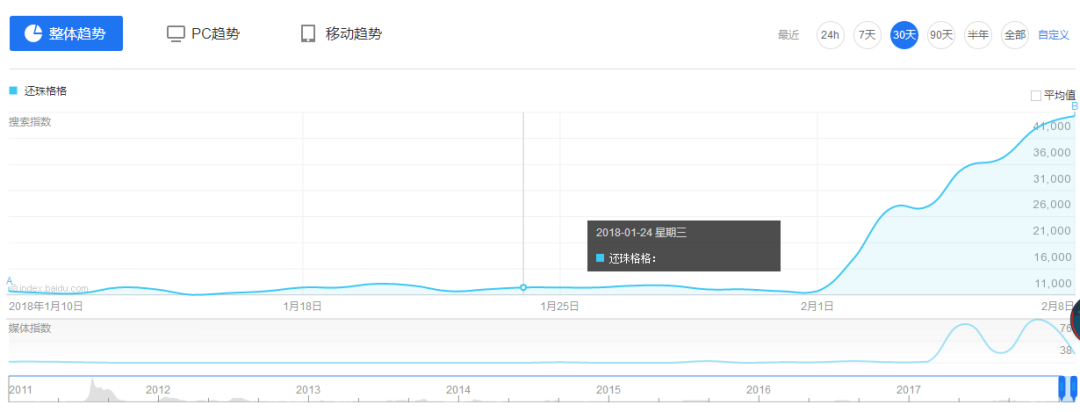Toggle the 还珠格格 legend series
This screenshot has width=1080, height=412.
[45, 91]
